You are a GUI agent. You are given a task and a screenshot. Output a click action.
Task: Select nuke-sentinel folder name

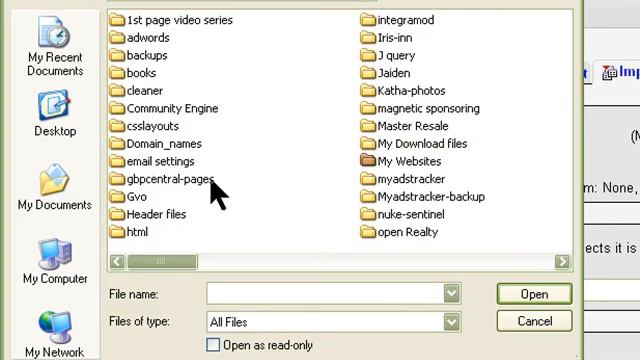(411, 214)
